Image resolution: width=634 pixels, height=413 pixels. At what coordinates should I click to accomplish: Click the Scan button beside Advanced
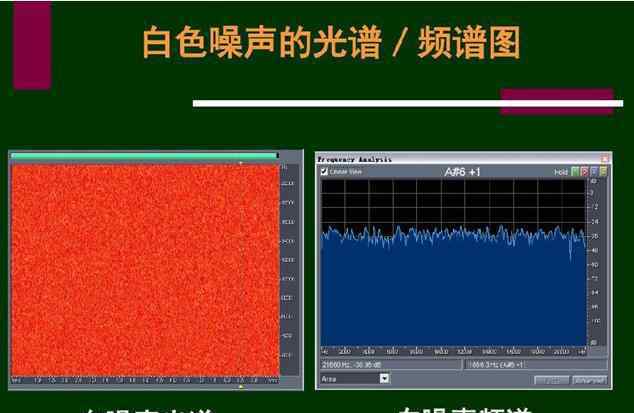(552, 380)
